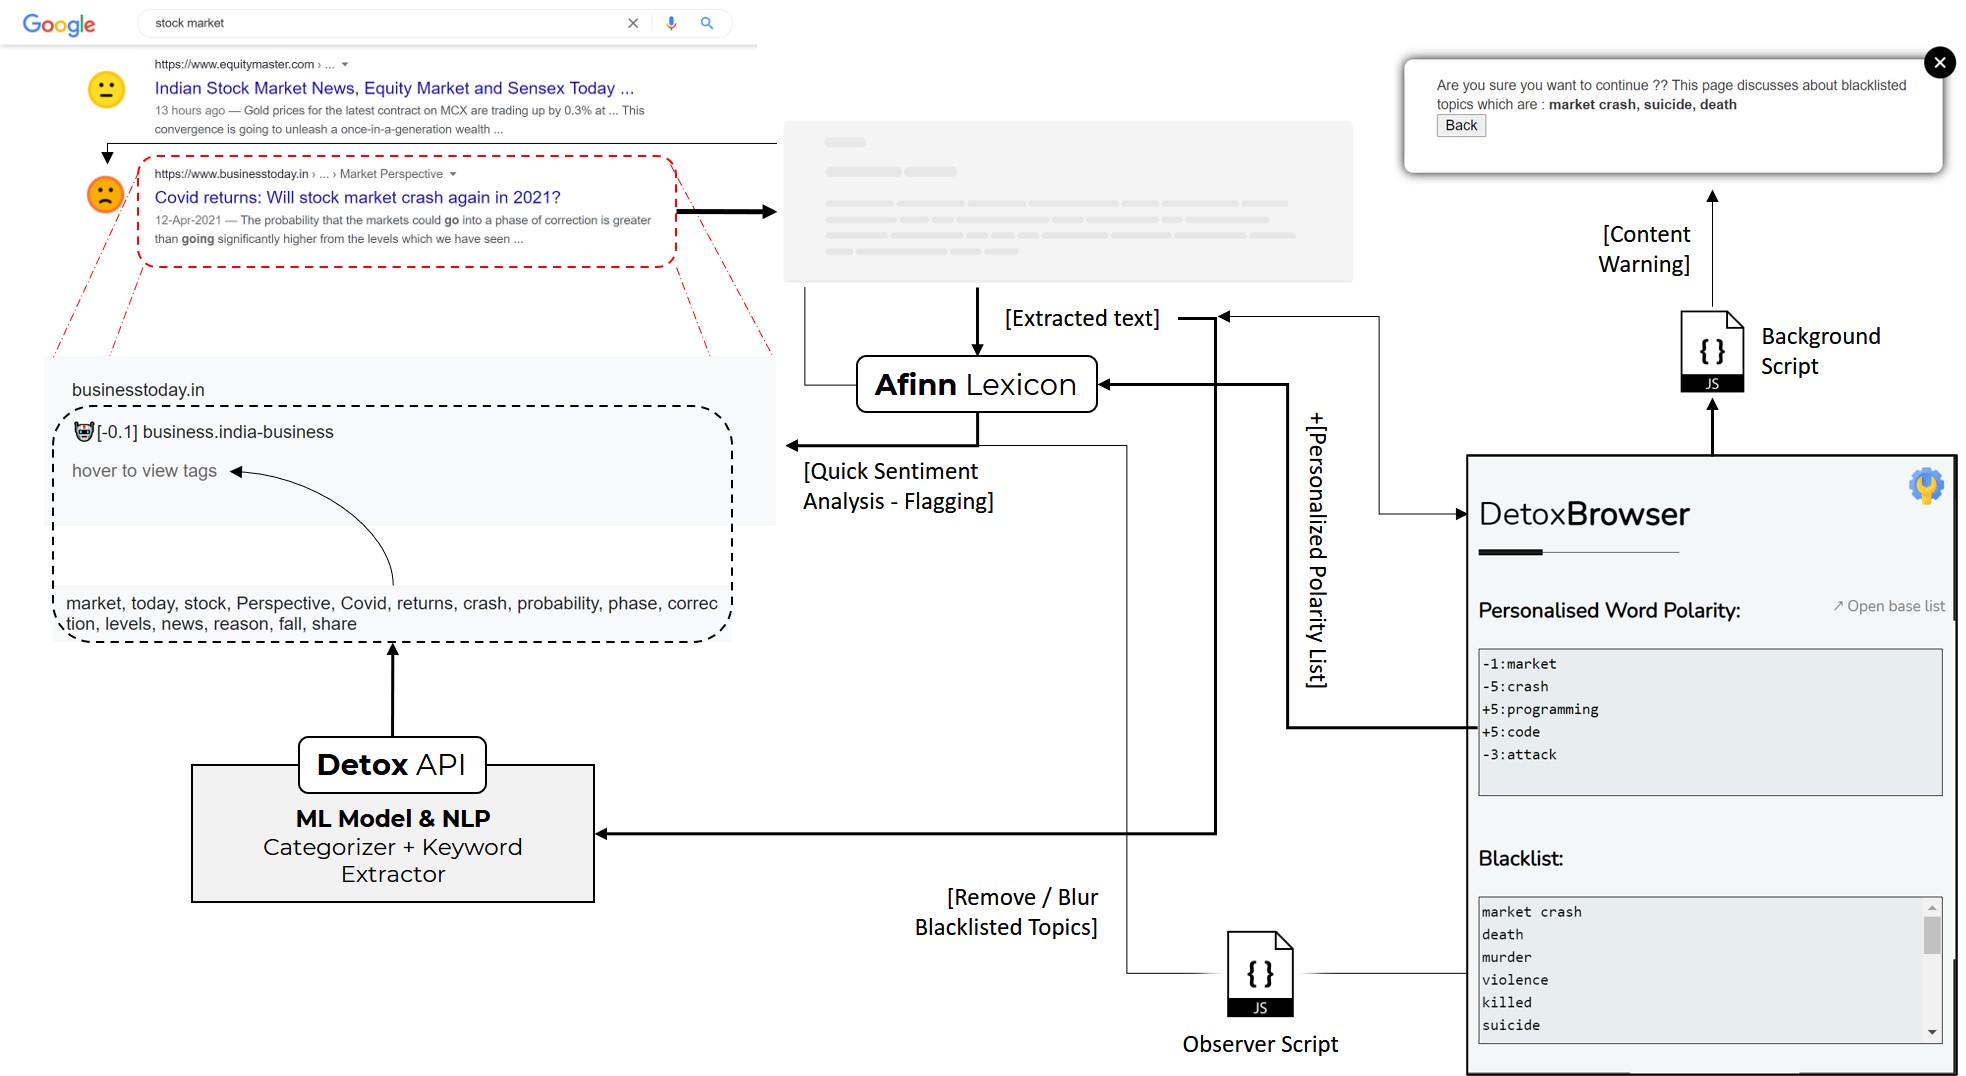Click inside the Blacklist text area

pos(1700,970)
